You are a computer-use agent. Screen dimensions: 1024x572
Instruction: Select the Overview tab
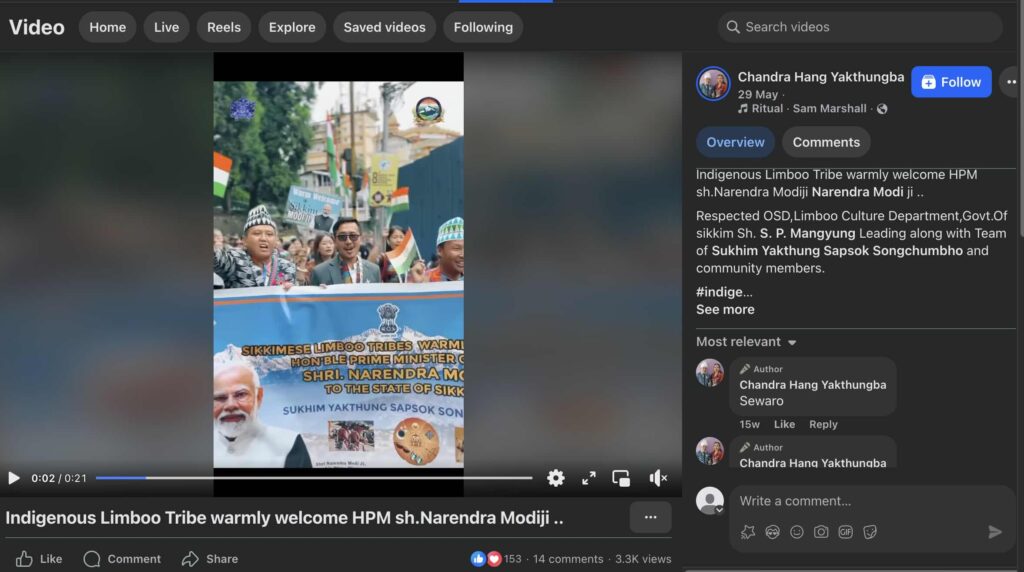pos(735,142)
